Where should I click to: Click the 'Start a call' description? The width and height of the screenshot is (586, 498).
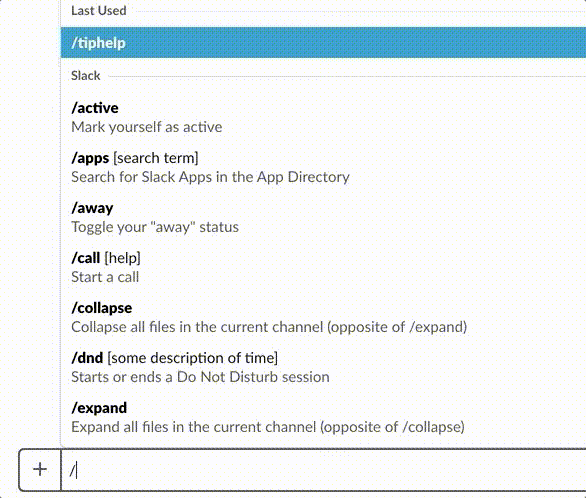click(105, 277)
